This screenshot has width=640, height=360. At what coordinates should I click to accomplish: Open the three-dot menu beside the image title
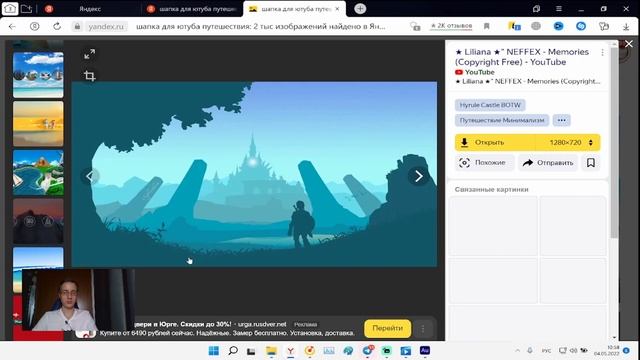602,52
